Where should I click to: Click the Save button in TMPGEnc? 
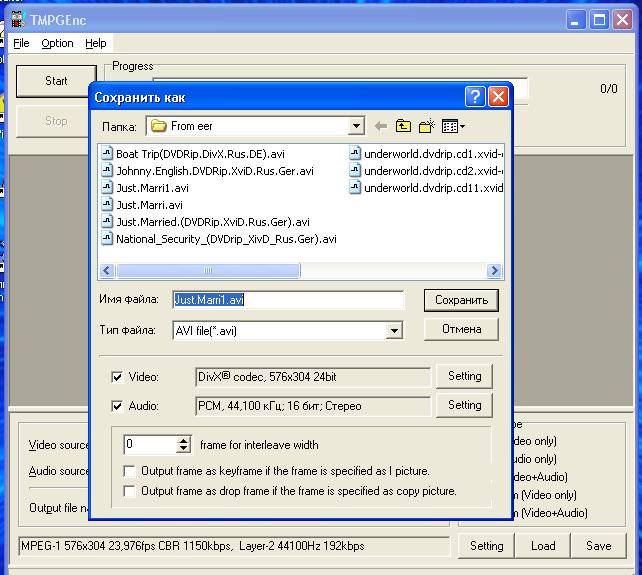[599, 546]
